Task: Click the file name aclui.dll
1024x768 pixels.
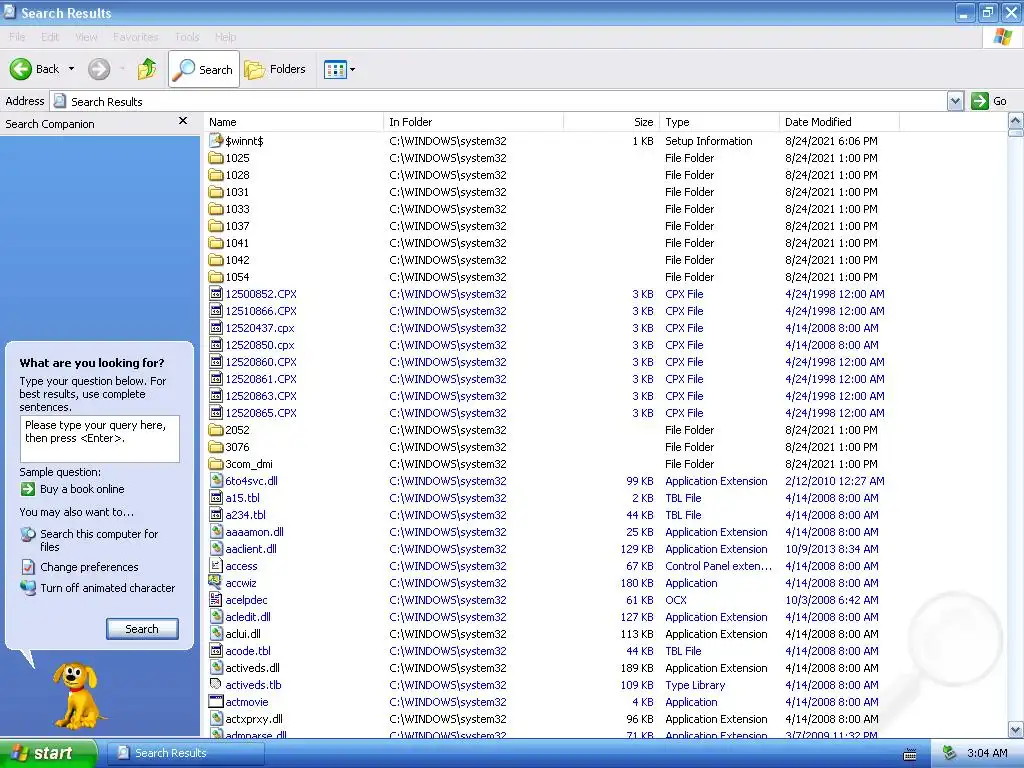Action: 243,634
